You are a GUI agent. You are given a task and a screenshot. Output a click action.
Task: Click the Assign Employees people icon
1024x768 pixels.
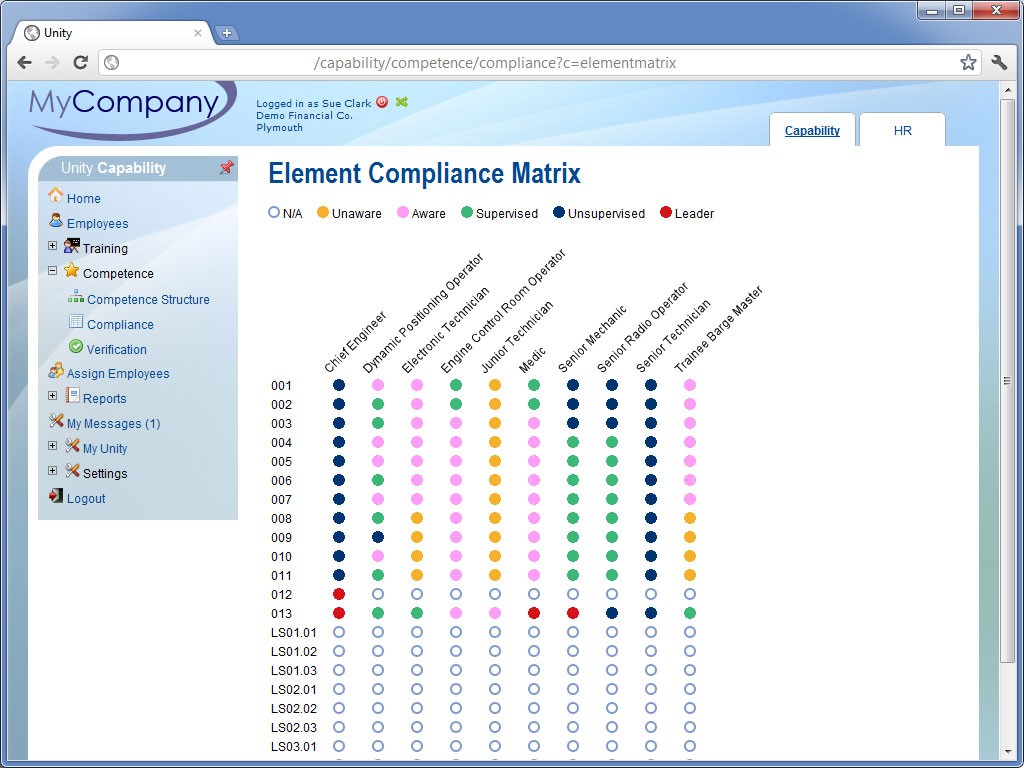56,371
